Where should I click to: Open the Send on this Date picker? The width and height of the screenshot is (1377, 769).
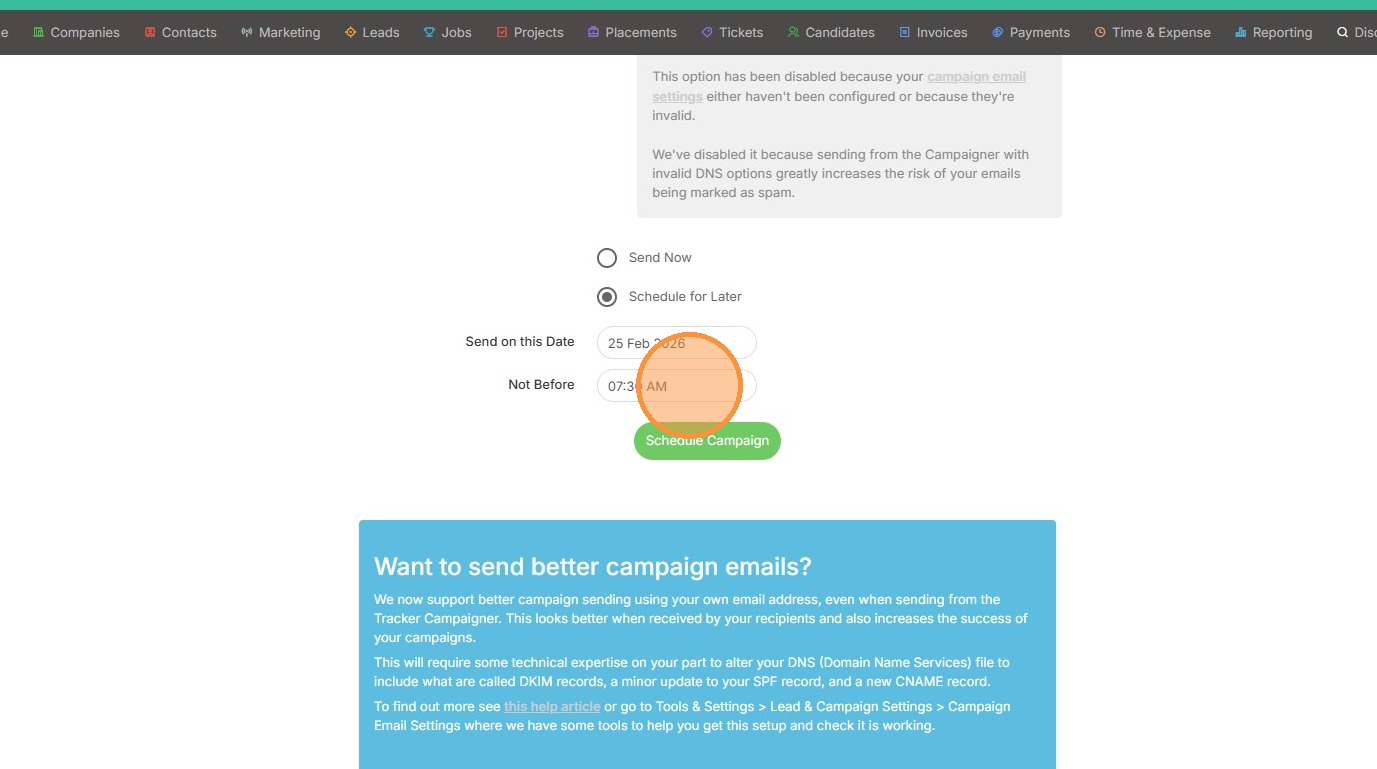click(x=676, y=343)
